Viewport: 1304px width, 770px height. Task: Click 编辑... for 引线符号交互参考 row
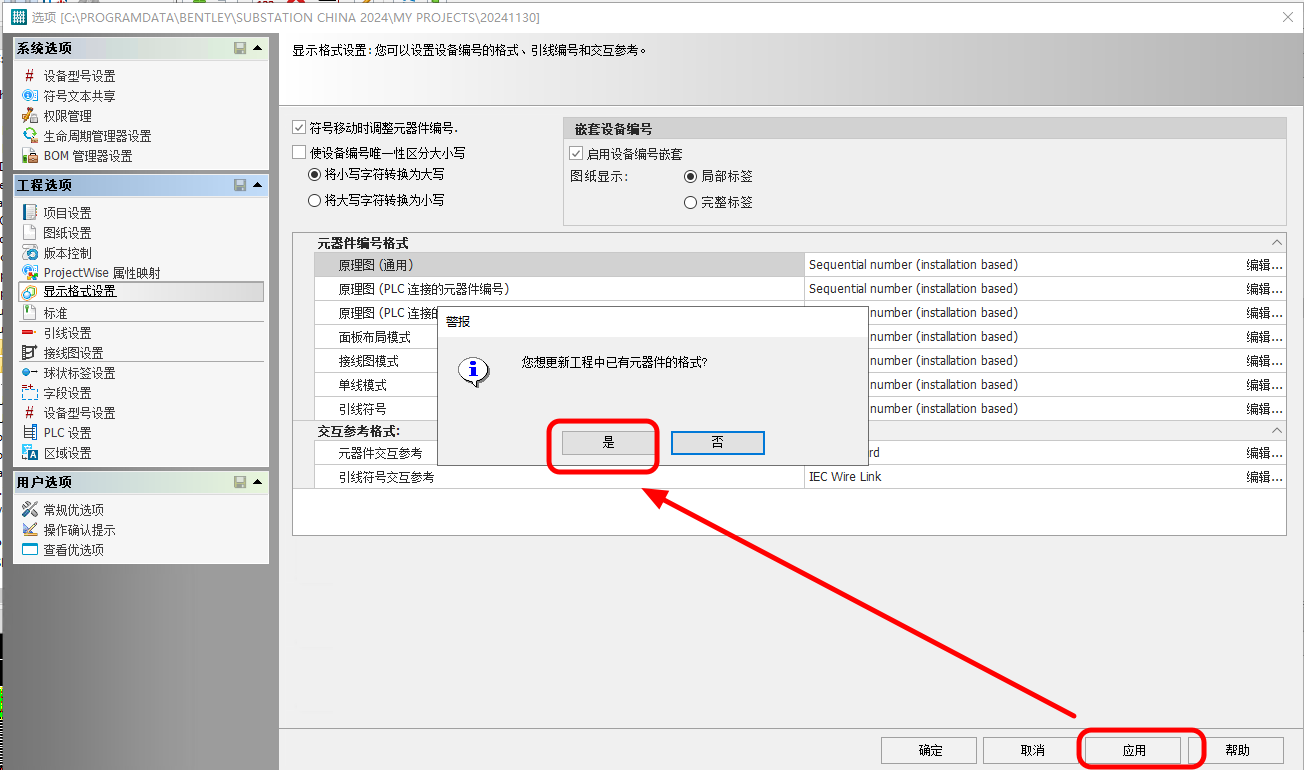(1264, 477)
